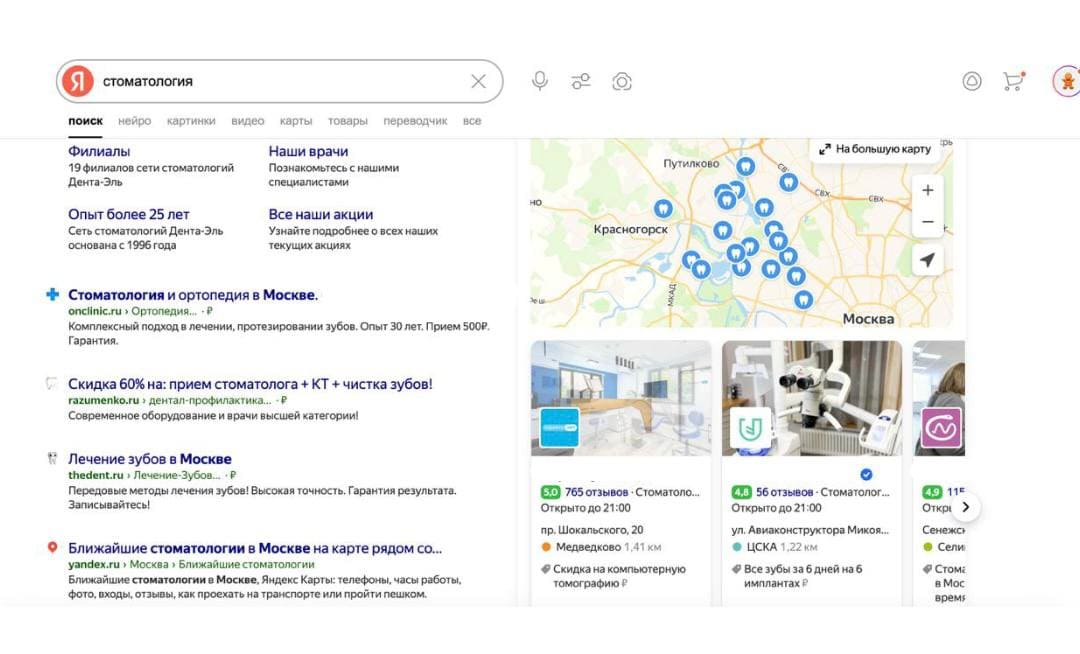
Task: Open the Все наши акции link
Action: tap(320, 214)
